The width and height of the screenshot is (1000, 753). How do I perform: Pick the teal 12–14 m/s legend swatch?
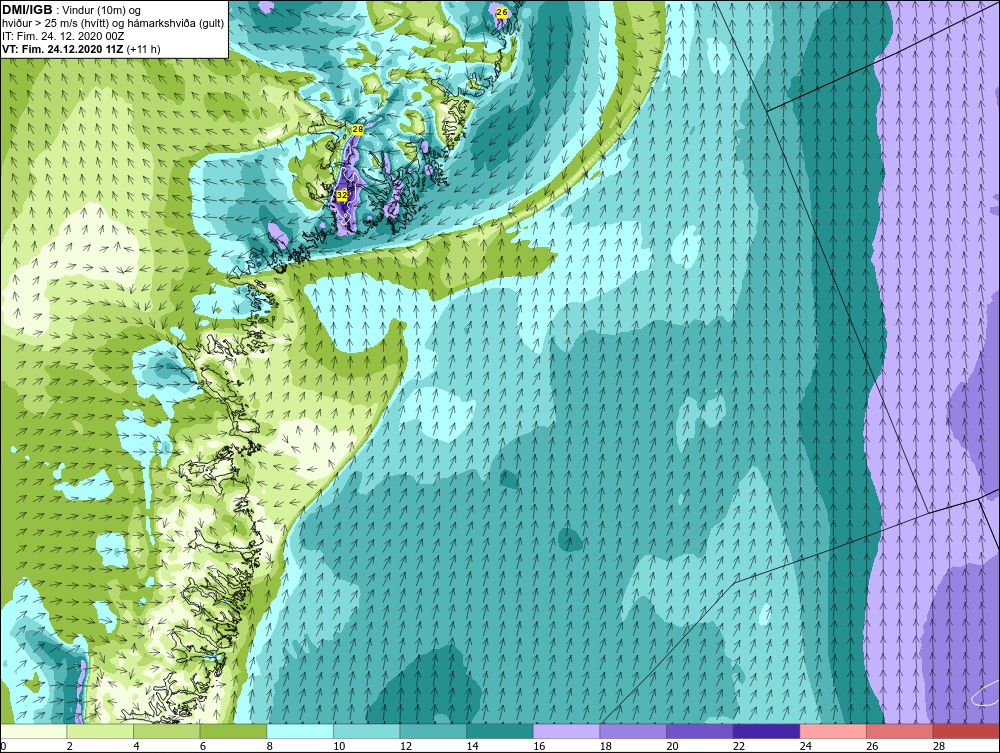(x=433, y=731)
